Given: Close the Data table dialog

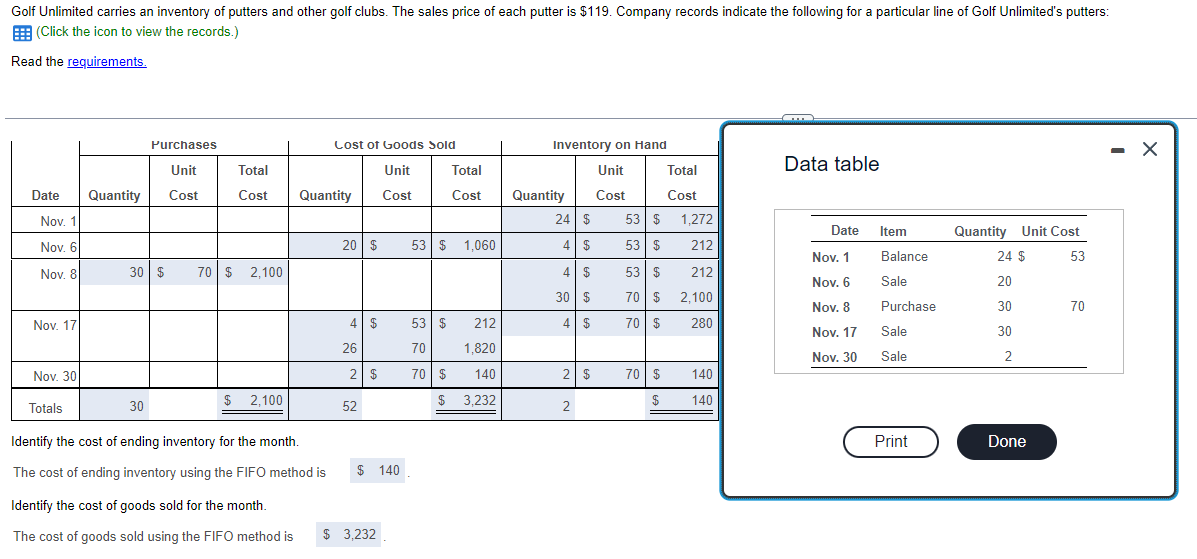Looking at the screenshot, I should tap(1150, 150).
